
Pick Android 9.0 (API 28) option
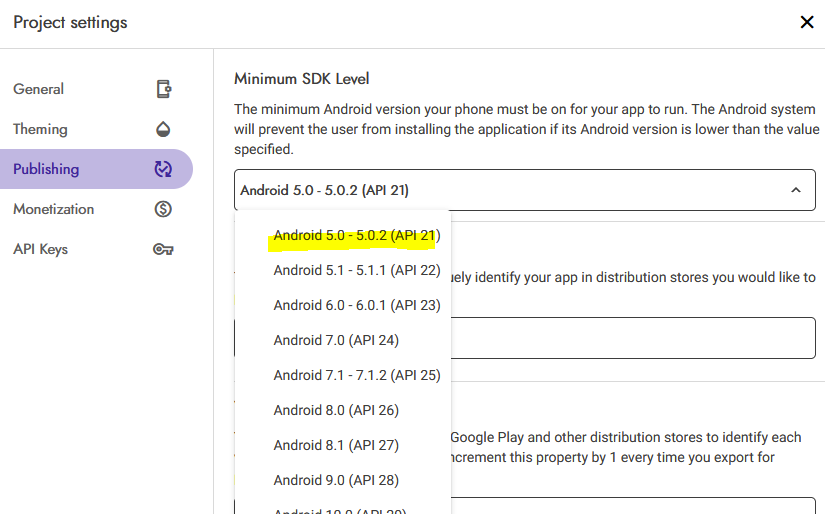point(336,480)
